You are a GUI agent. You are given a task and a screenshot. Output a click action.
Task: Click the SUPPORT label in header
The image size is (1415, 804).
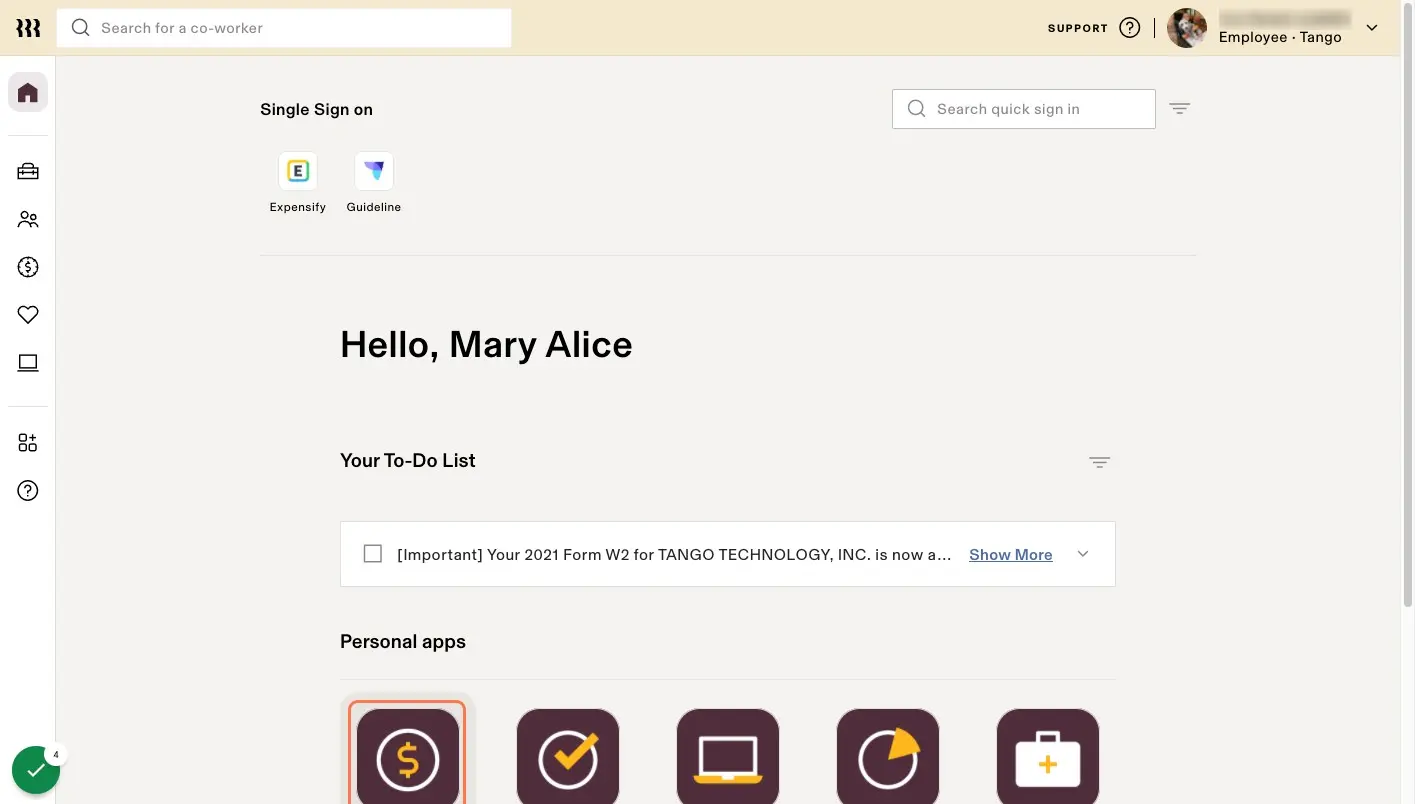click(x=1078, y=28)
